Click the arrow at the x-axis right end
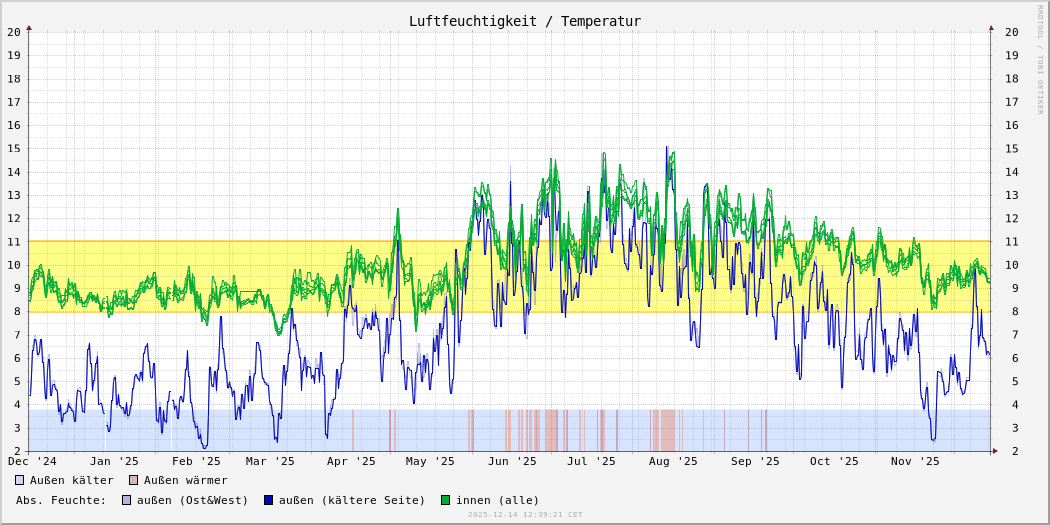 coord(995,451)
